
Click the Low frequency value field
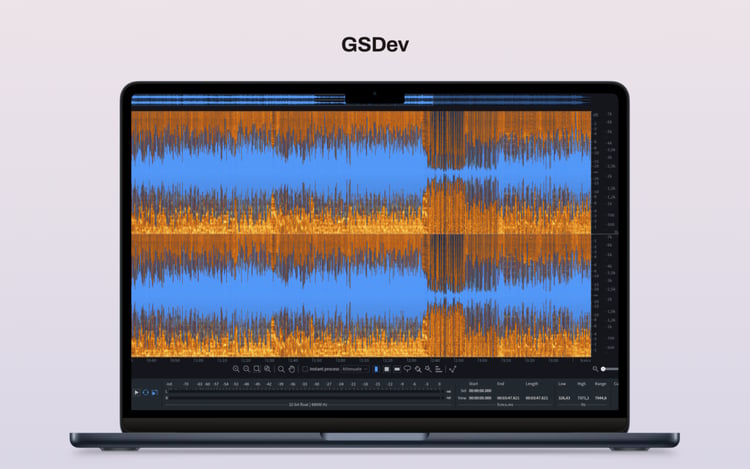coord(564,398)
